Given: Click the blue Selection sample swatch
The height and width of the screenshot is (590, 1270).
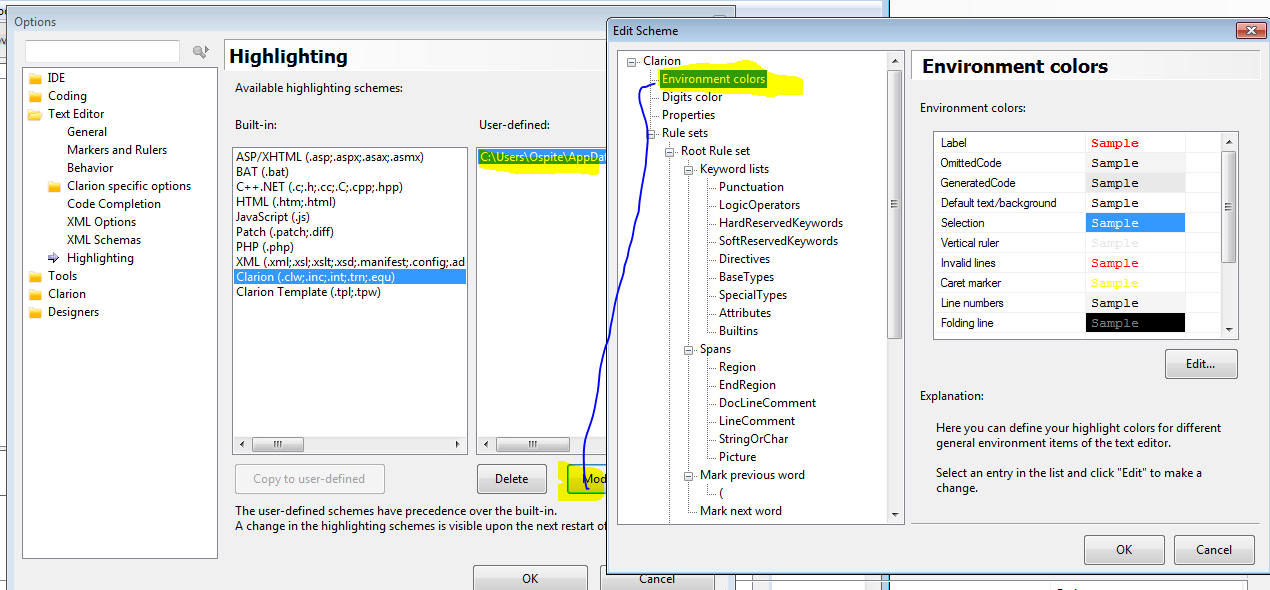Looking at the screenshot, I should (1134, 223).
